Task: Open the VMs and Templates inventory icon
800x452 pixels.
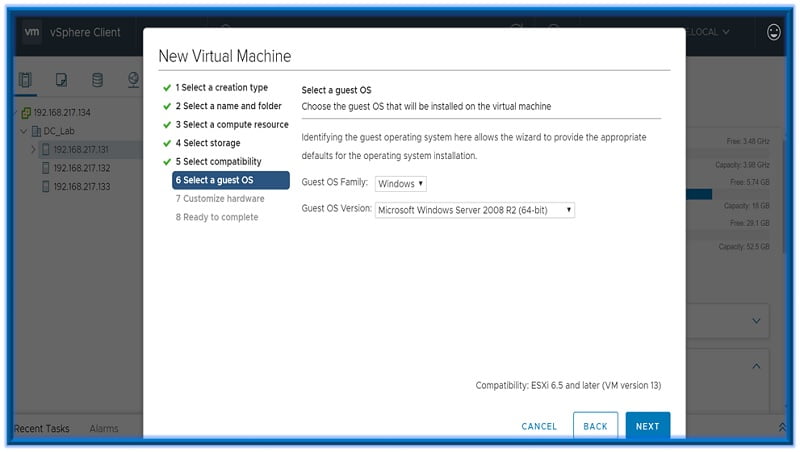Action: click(61, 80)
